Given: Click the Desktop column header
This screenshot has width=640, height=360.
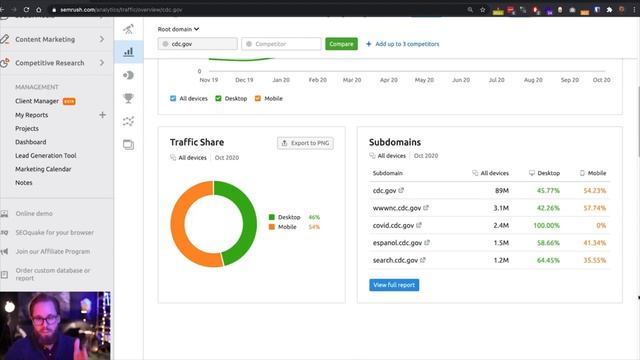Looking at the screenshot, I should pos(544,173).
